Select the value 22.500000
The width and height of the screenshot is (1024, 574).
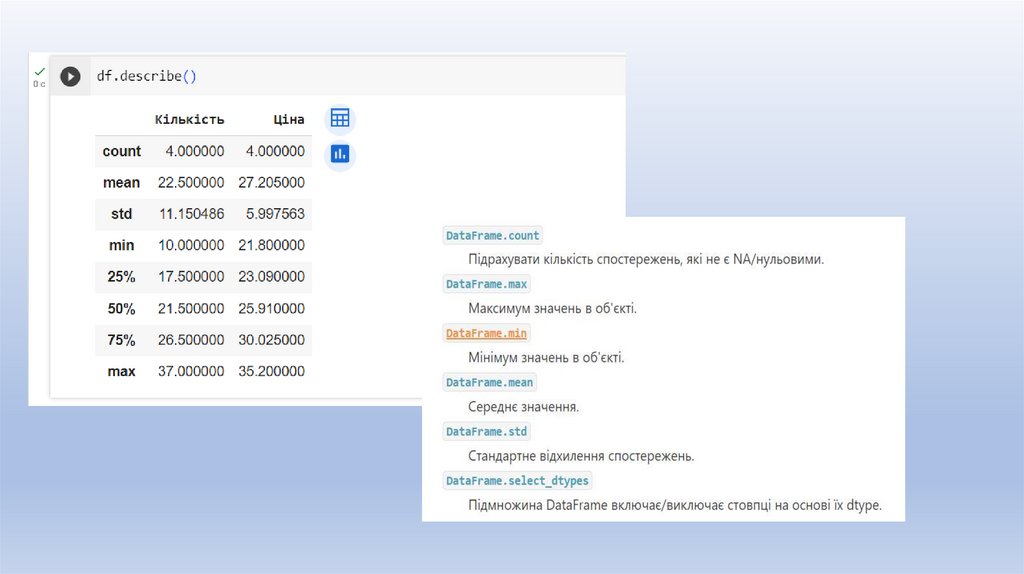coord(191,183)
